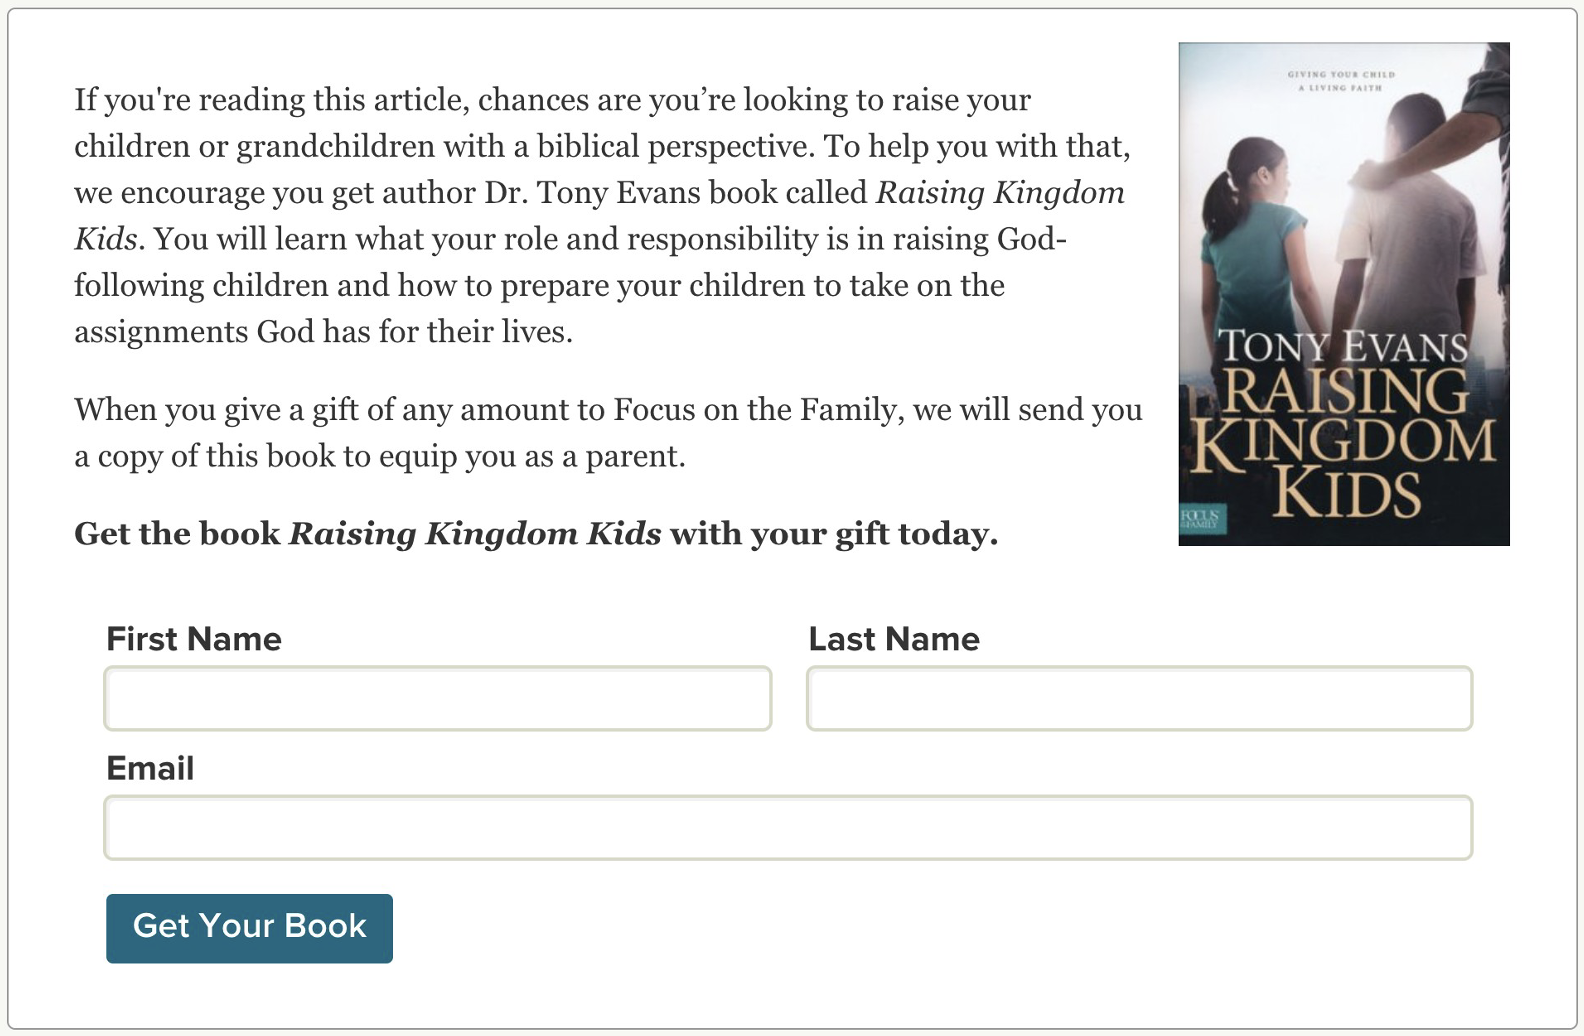Click the paragraph starting If you're reading
Screen dimensions: 1584x1036
(x=600, y=215)
